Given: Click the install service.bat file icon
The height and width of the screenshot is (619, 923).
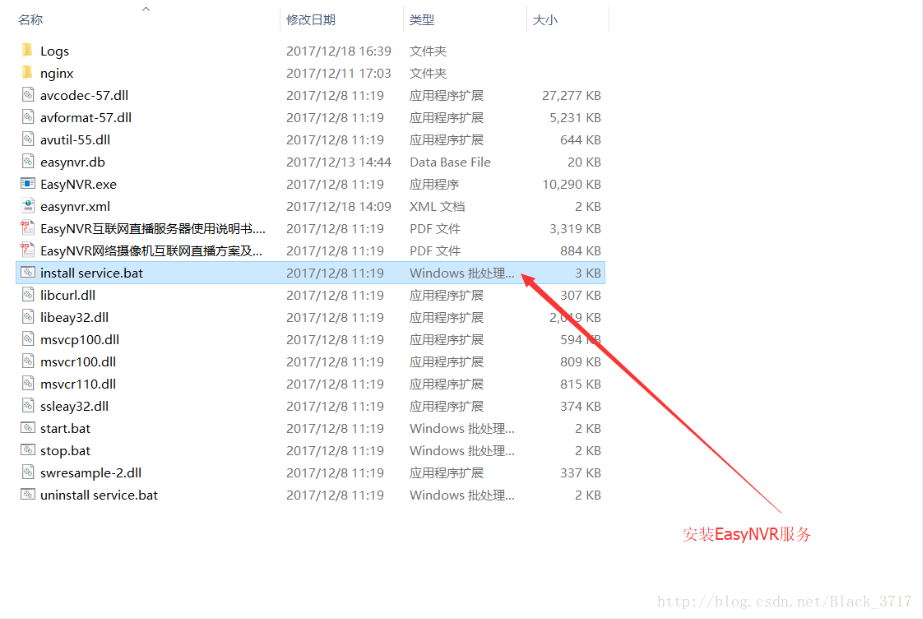Looking at the screenshot, I should [x=28, y=272].
